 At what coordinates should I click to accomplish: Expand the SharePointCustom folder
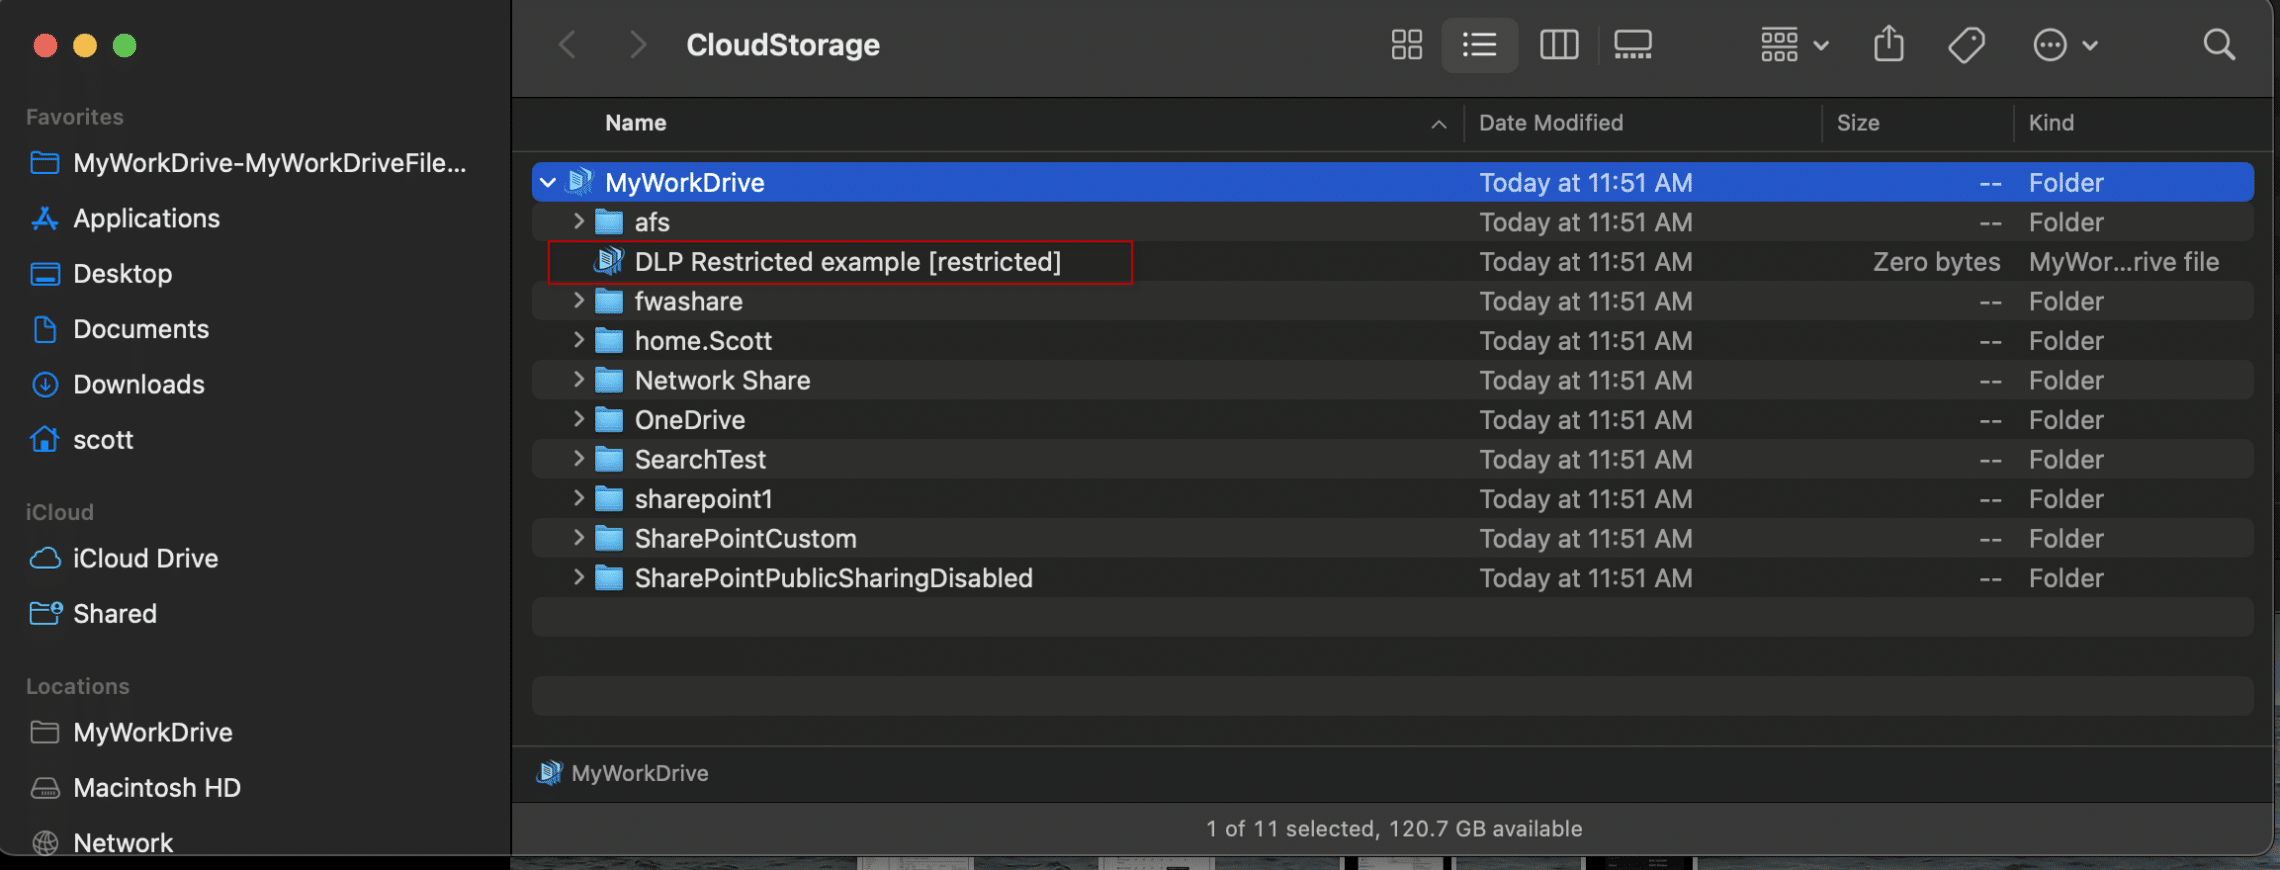pos(578,538)
